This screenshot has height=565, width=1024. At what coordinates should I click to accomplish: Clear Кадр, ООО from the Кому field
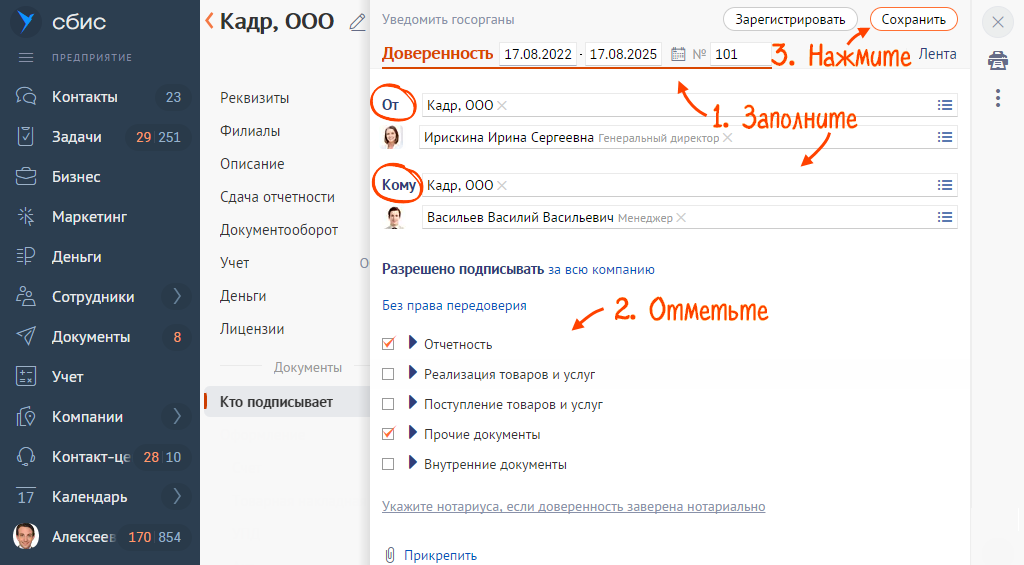tap(502, 186)
